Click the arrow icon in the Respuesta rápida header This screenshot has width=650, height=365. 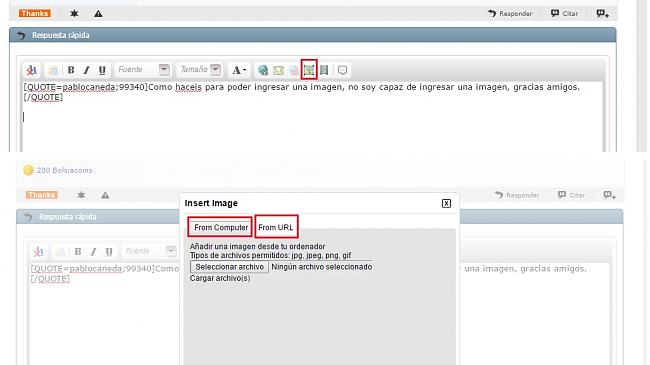[x=21, y=35]
